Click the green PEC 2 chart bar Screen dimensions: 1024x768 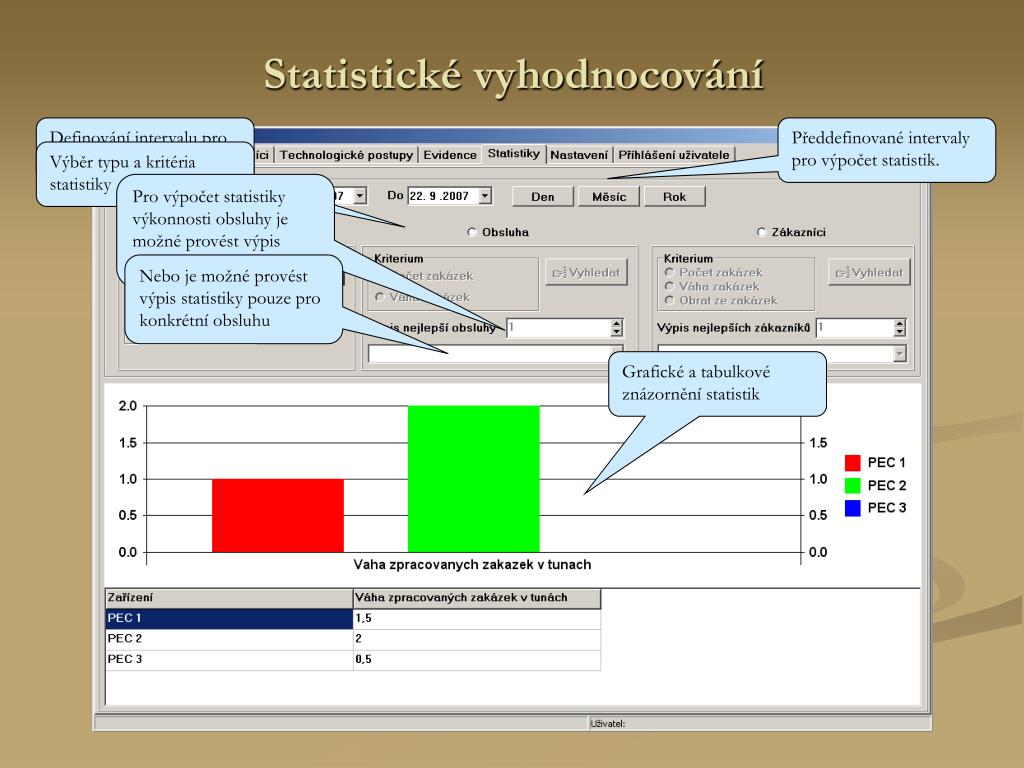(x=473, y=479)
